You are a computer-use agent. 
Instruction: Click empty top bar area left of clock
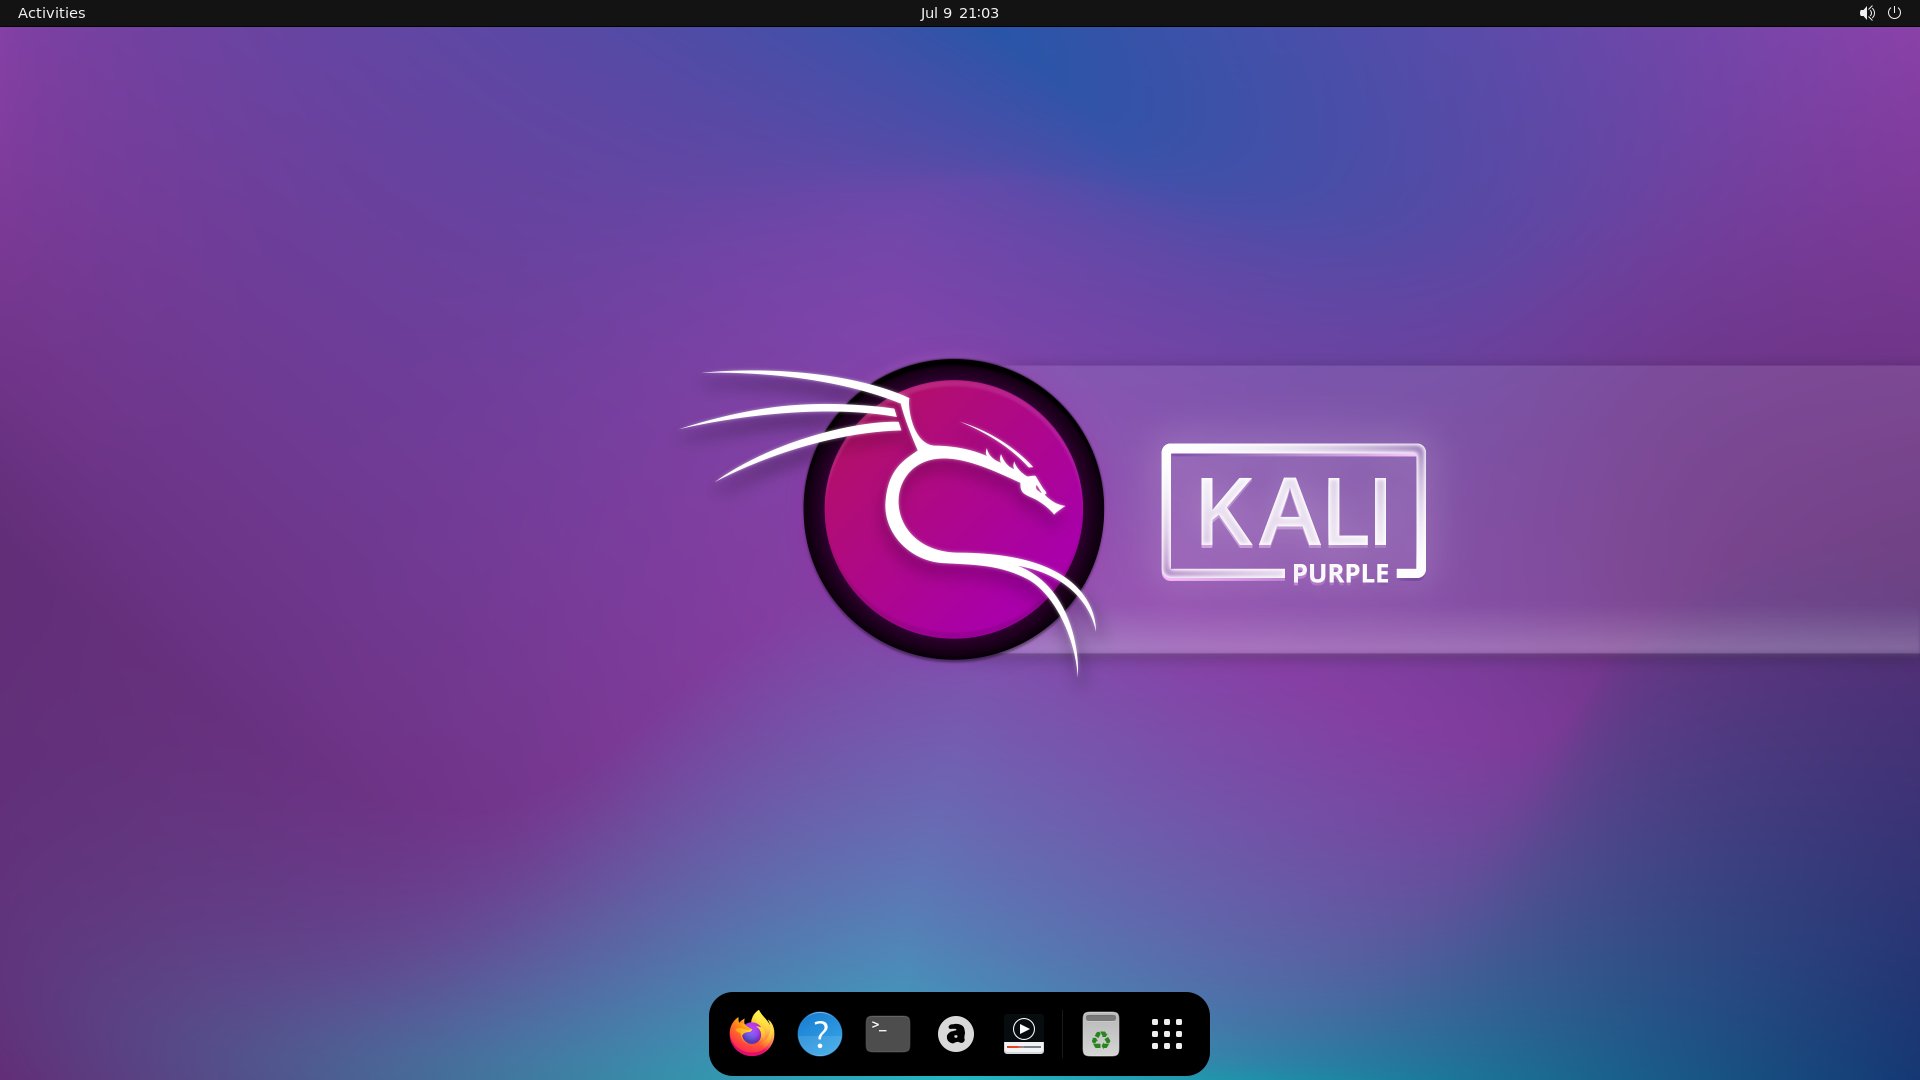500,13
